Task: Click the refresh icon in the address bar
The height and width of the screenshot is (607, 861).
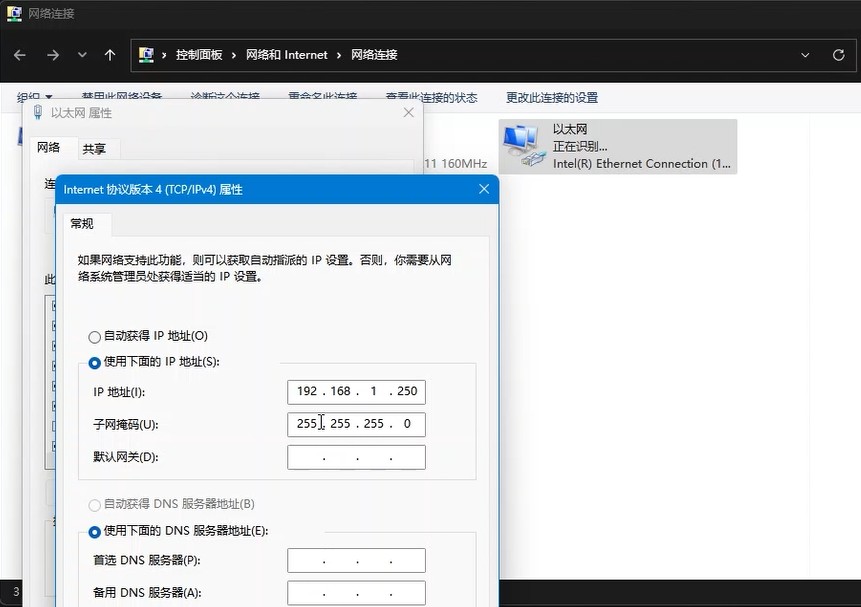Action: coord(839,55)
